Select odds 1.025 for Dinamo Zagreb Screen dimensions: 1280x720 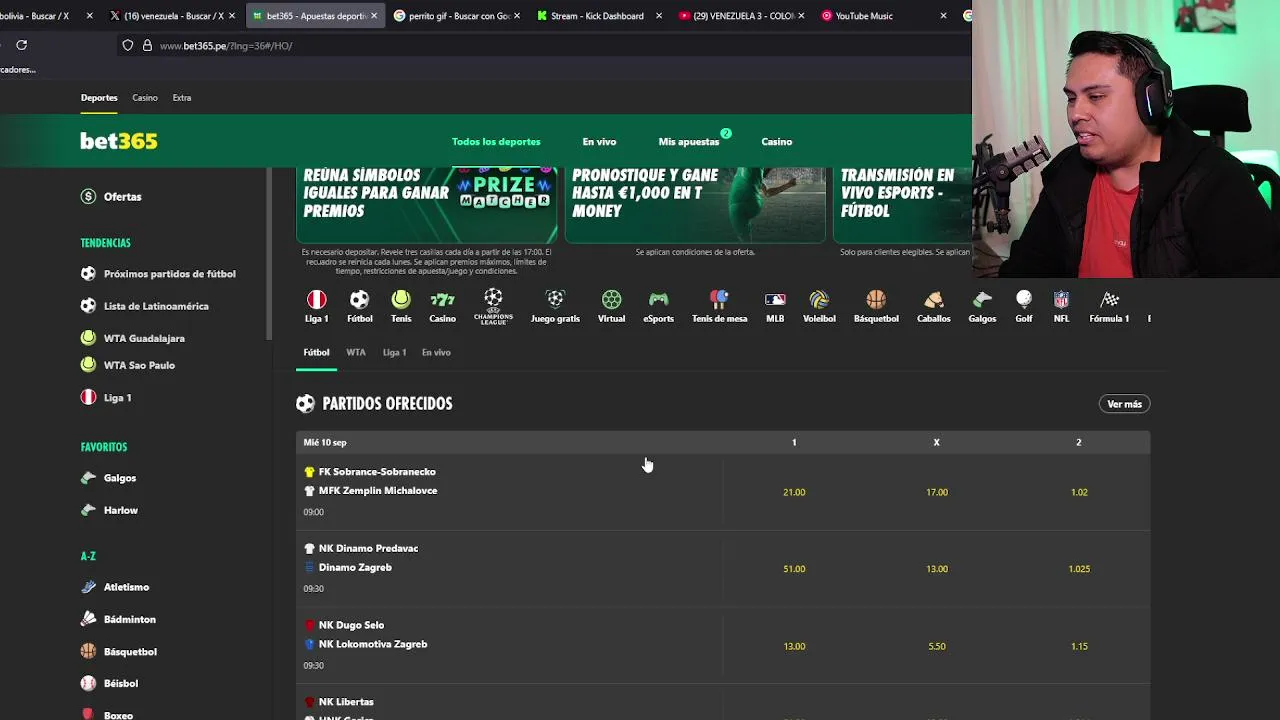tap(1079, 569)
